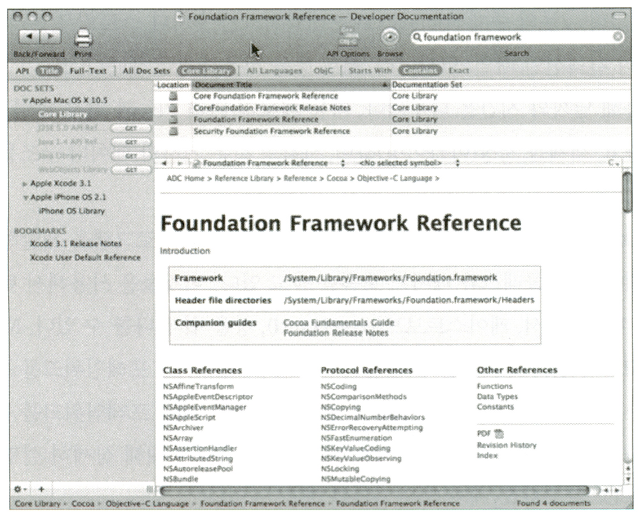The width and height of the screenshot is (640, 516).
Task: Choose the Core Library filter in the scope bar
Action: click(x=206, y=71)
